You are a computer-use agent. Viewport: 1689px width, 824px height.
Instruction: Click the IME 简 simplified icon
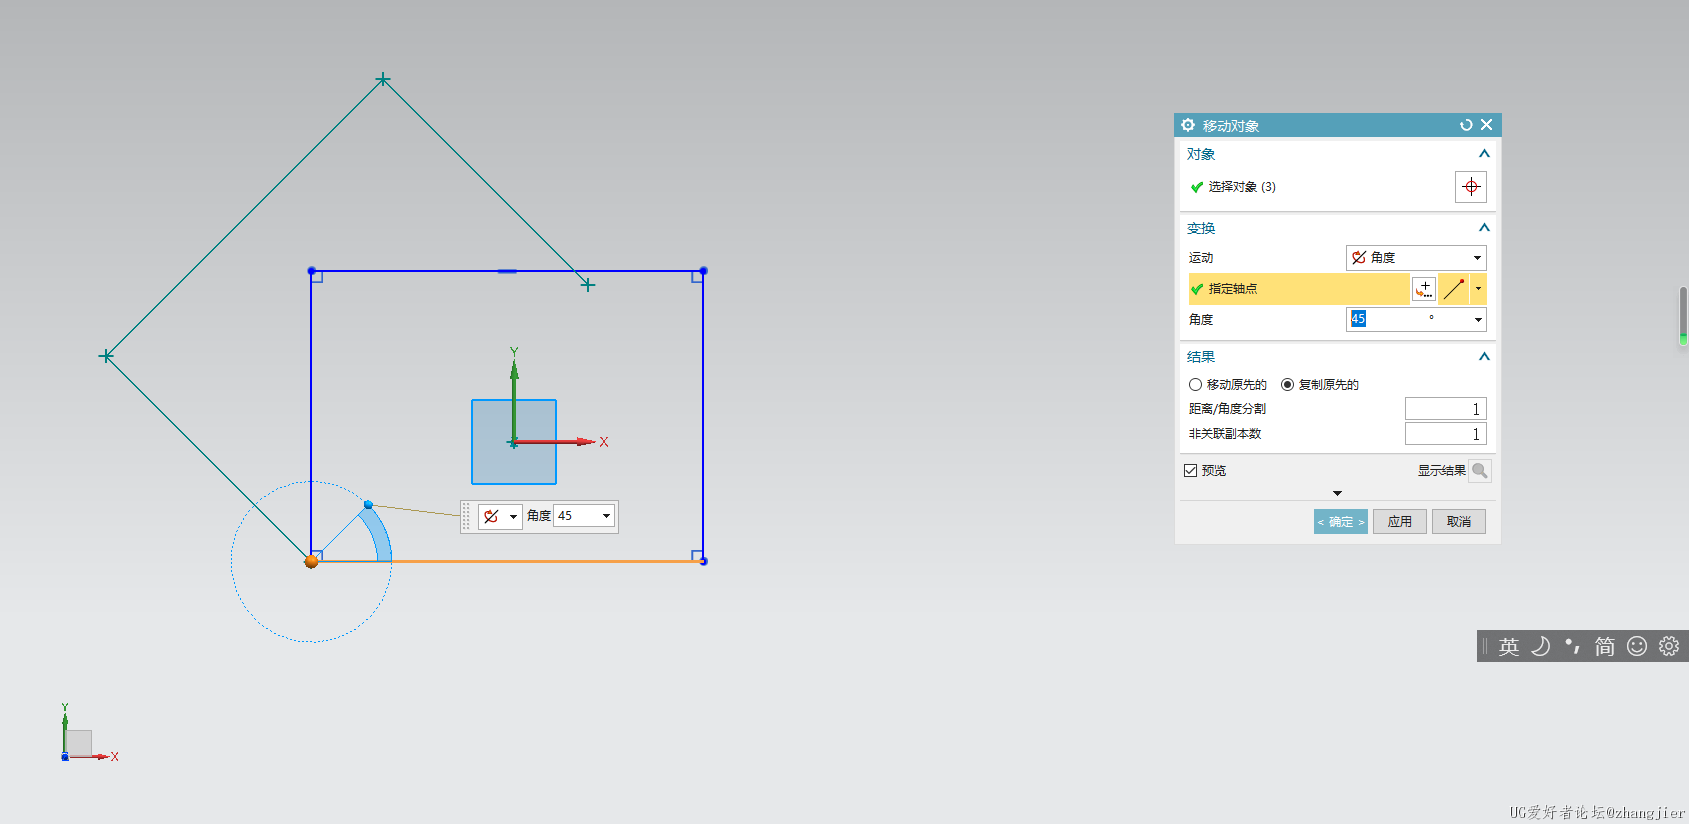[1605, 646]
